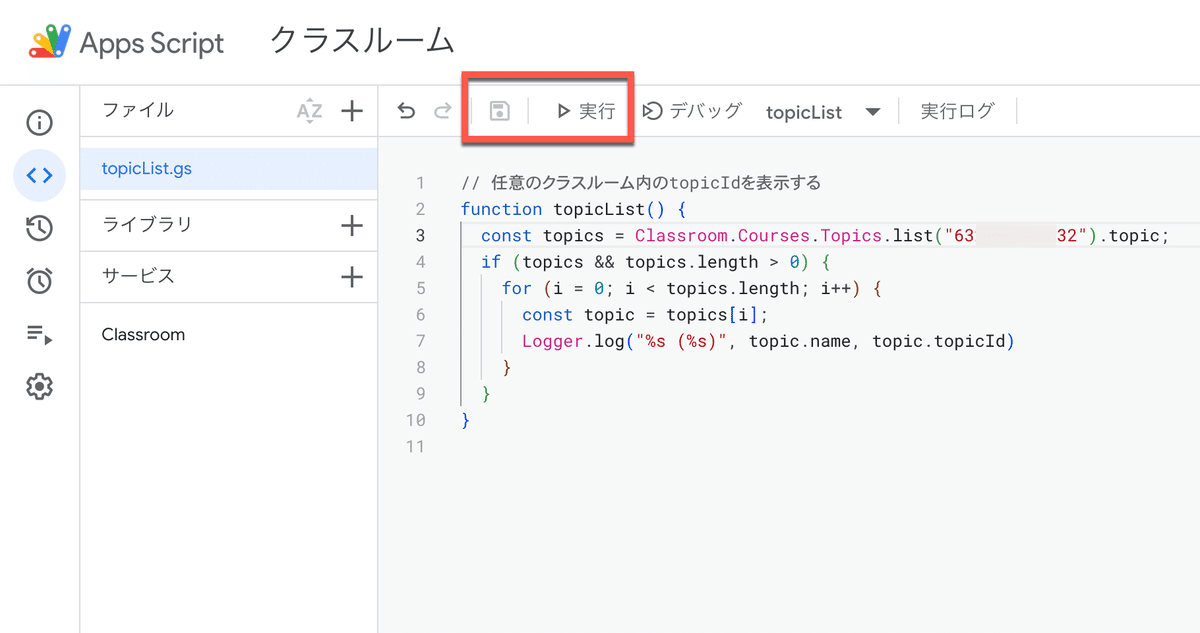
Task: Open the Triggers alarm clock icon
Action: tap(39, 281)
